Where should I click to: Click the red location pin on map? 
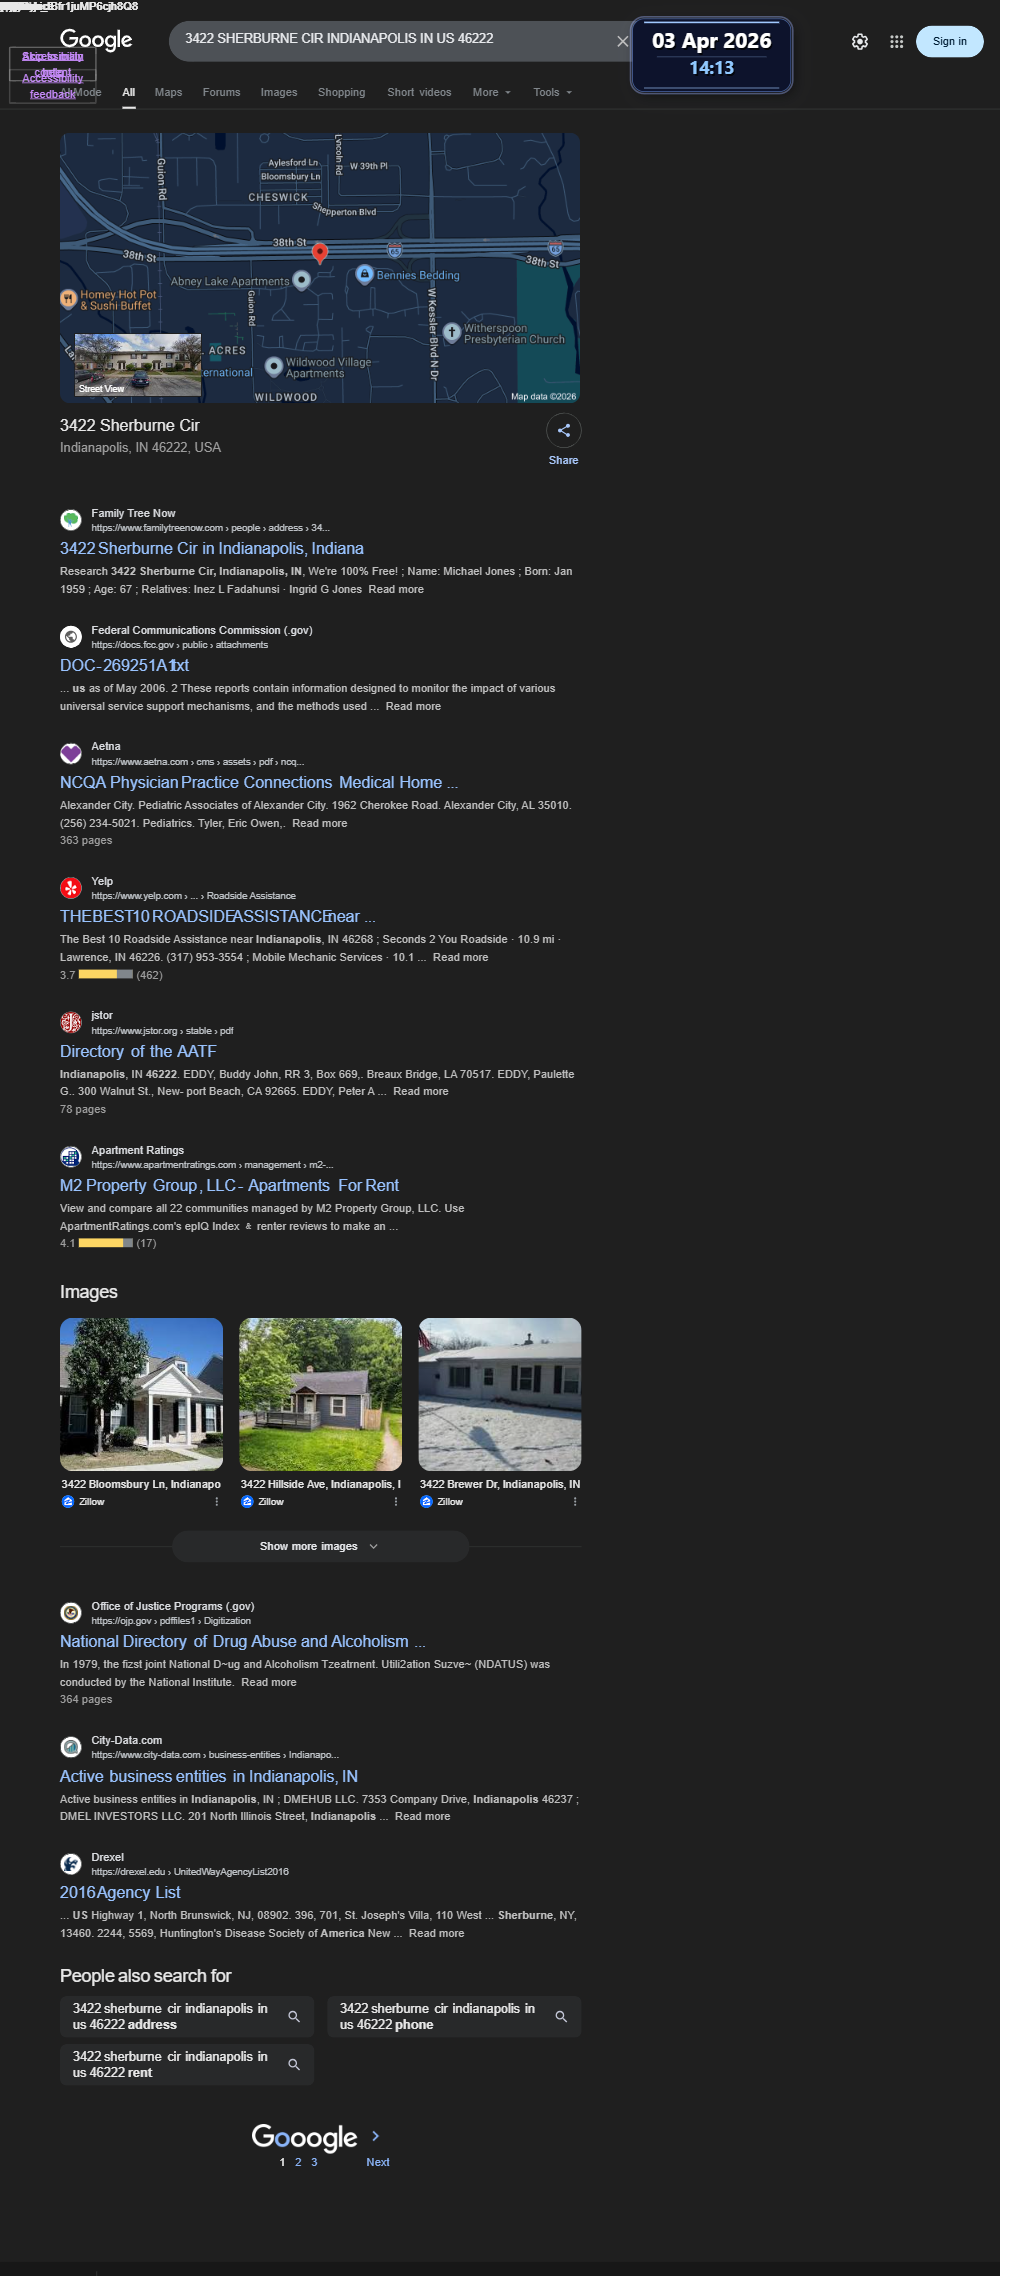320,253
